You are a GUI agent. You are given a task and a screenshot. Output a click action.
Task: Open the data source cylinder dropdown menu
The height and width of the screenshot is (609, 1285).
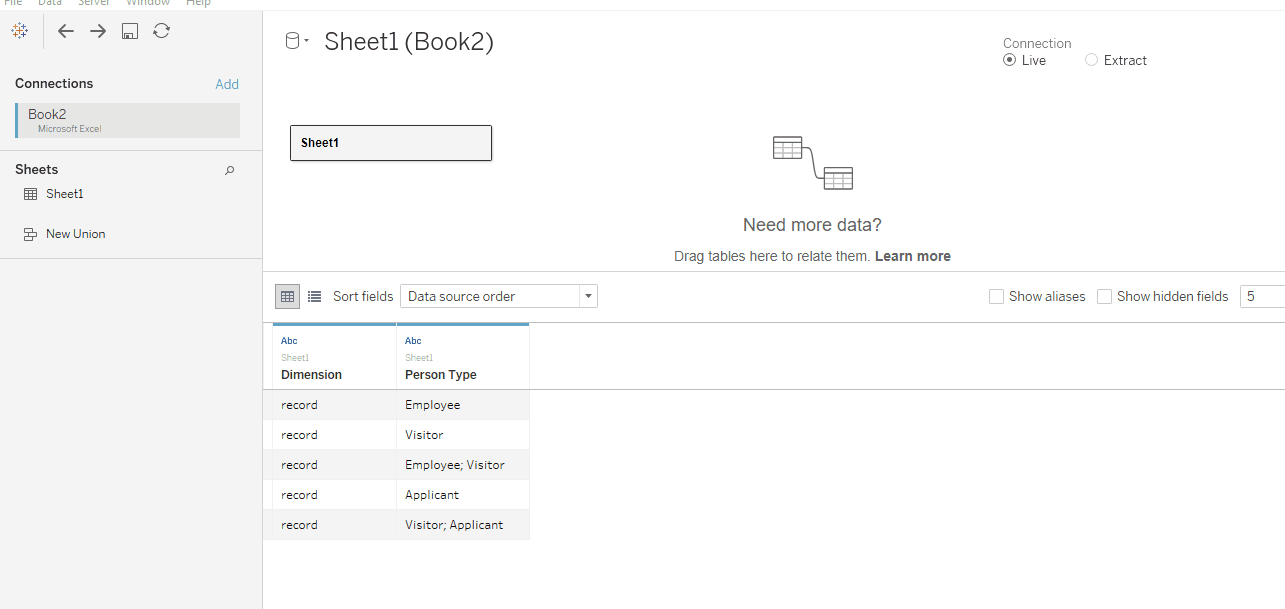(298, 41)
